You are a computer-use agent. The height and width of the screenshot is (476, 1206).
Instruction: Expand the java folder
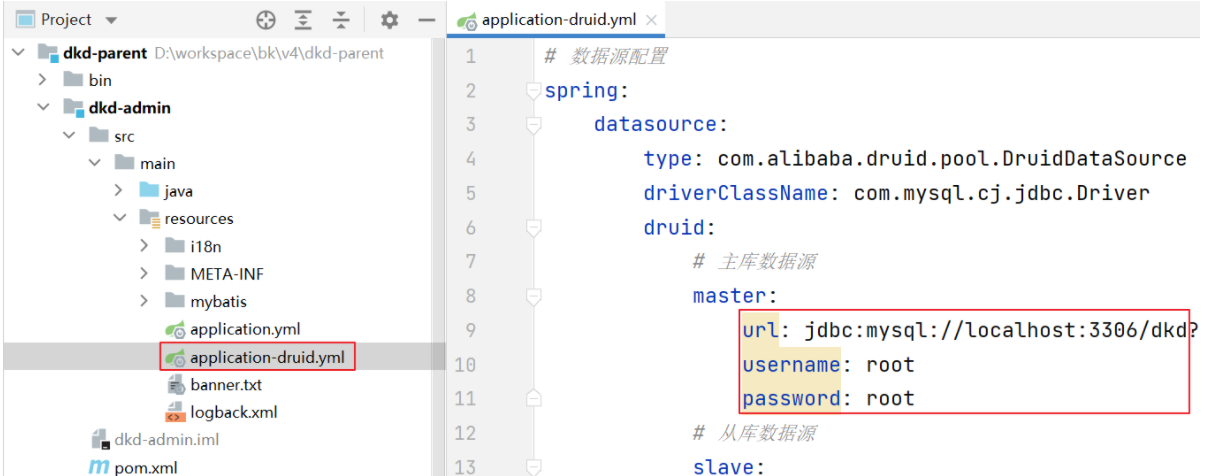[119, 191]
